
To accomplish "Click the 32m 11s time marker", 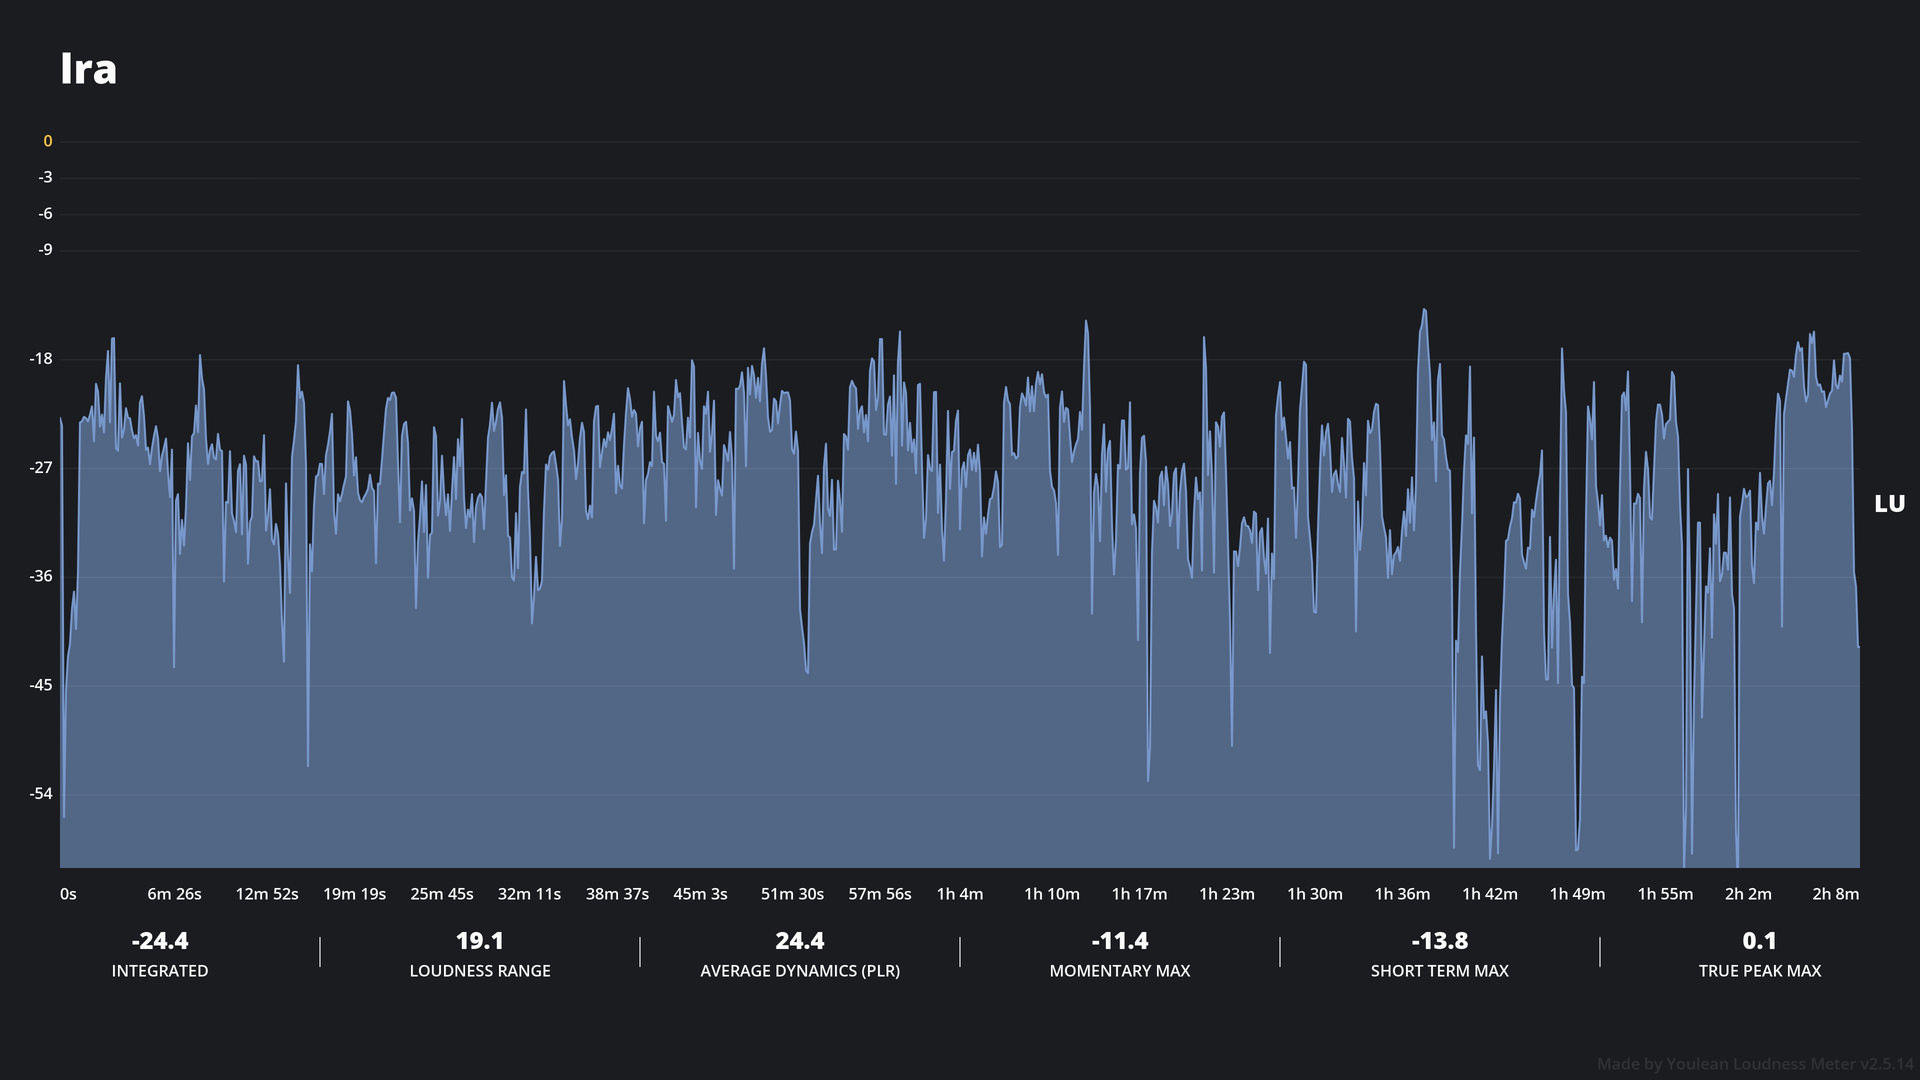I will (529, 894).
